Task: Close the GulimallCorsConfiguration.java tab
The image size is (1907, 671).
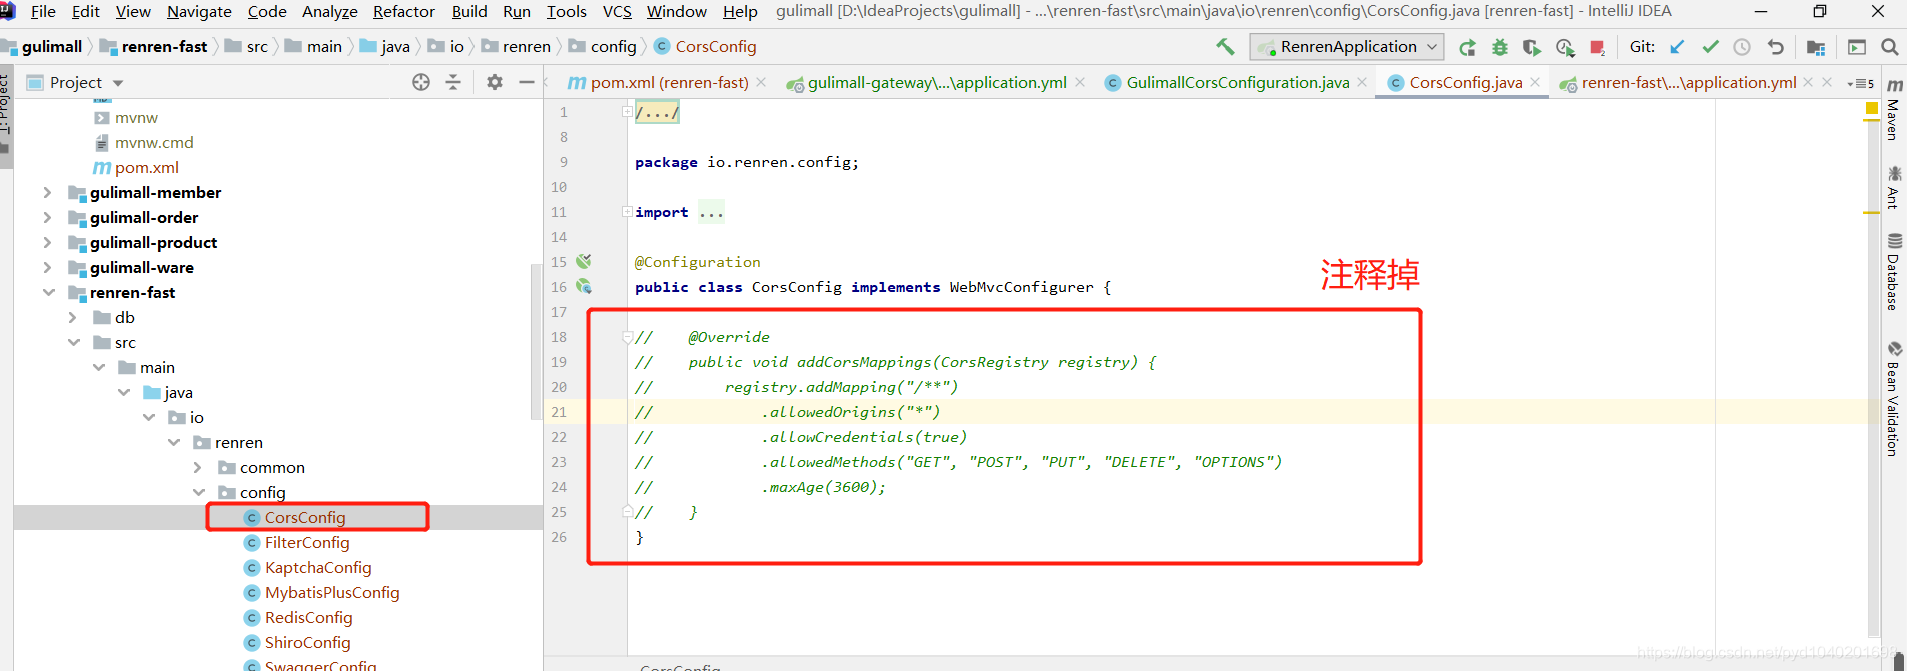Action: click(1362, 82)
